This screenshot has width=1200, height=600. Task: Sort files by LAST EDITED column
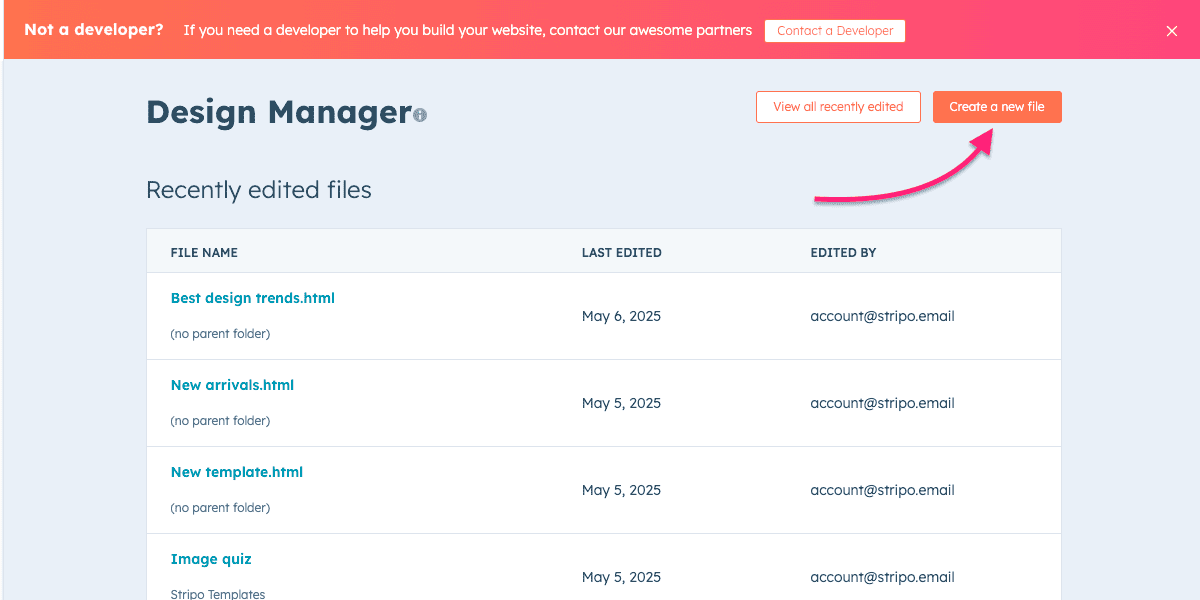[x=621, y=252]
